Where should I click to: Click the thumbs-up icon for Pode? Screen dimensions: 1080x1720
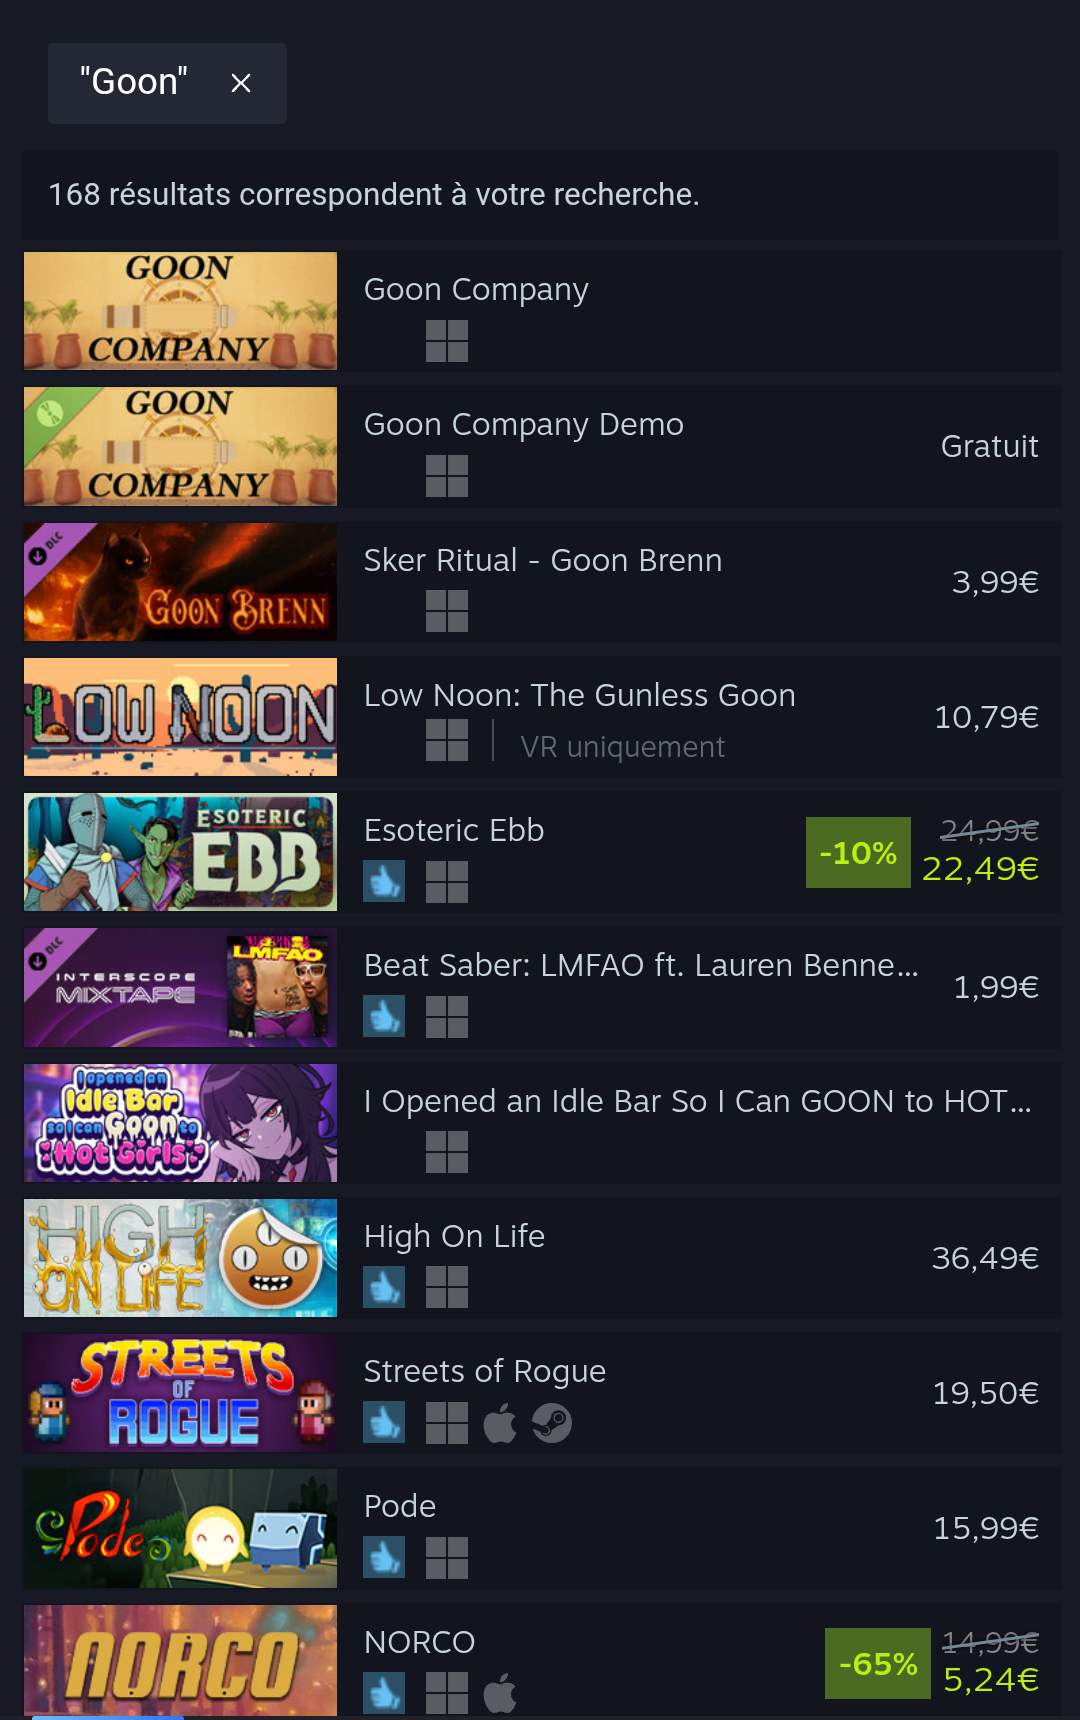(x=384, y=1558)
